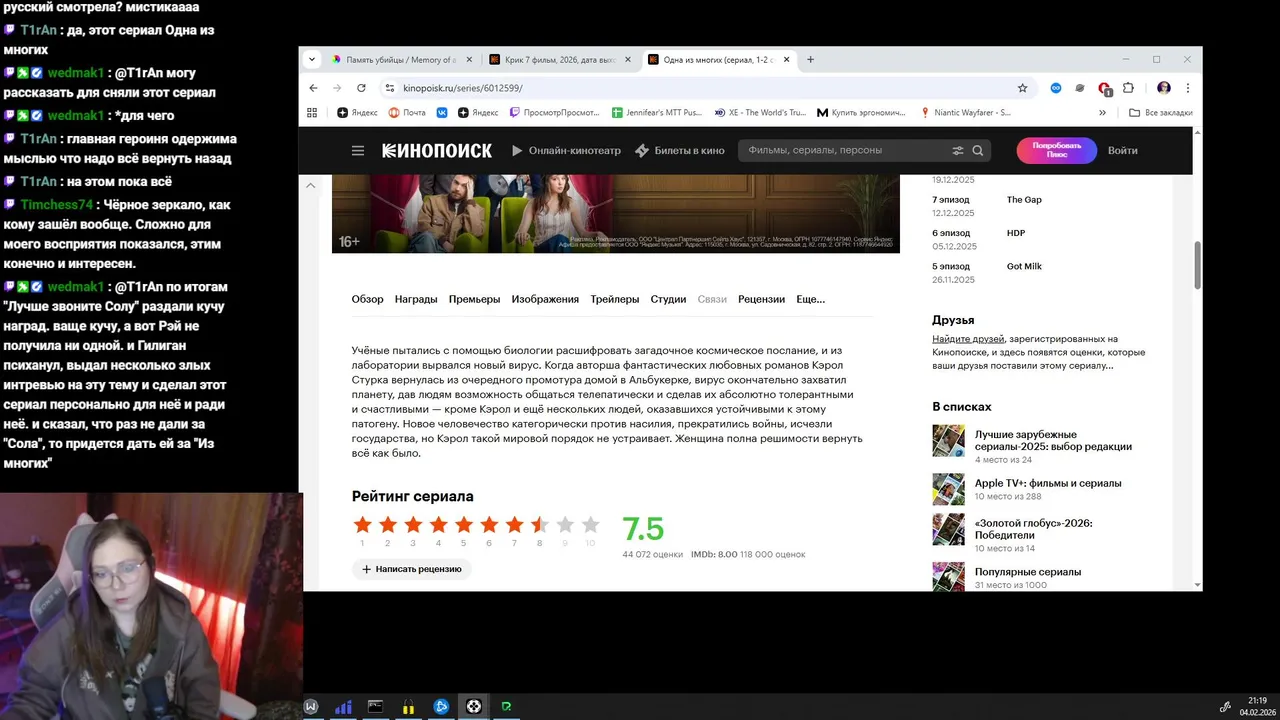Open Популярные сериалы list thumbnail
Screen dimensions: 1280x720
(948, 575)
